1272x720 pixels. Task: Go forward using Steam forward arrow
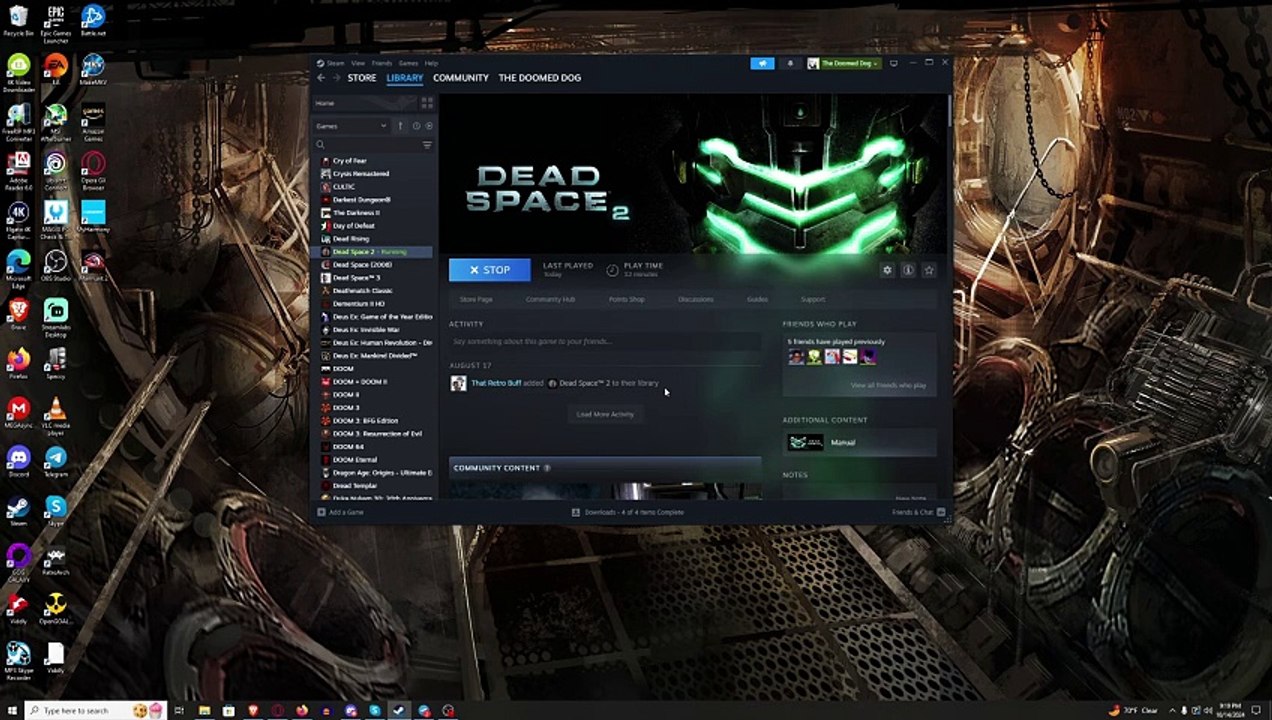click(337, 78)
